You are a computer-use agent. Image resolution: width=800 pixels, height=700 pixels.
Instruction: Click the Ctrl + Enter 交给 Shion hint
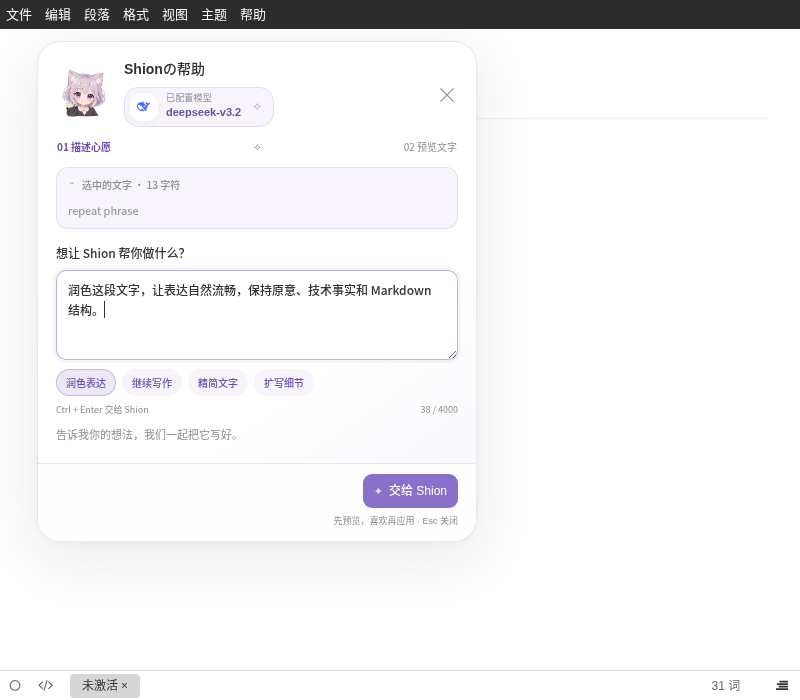click(102, 410)
